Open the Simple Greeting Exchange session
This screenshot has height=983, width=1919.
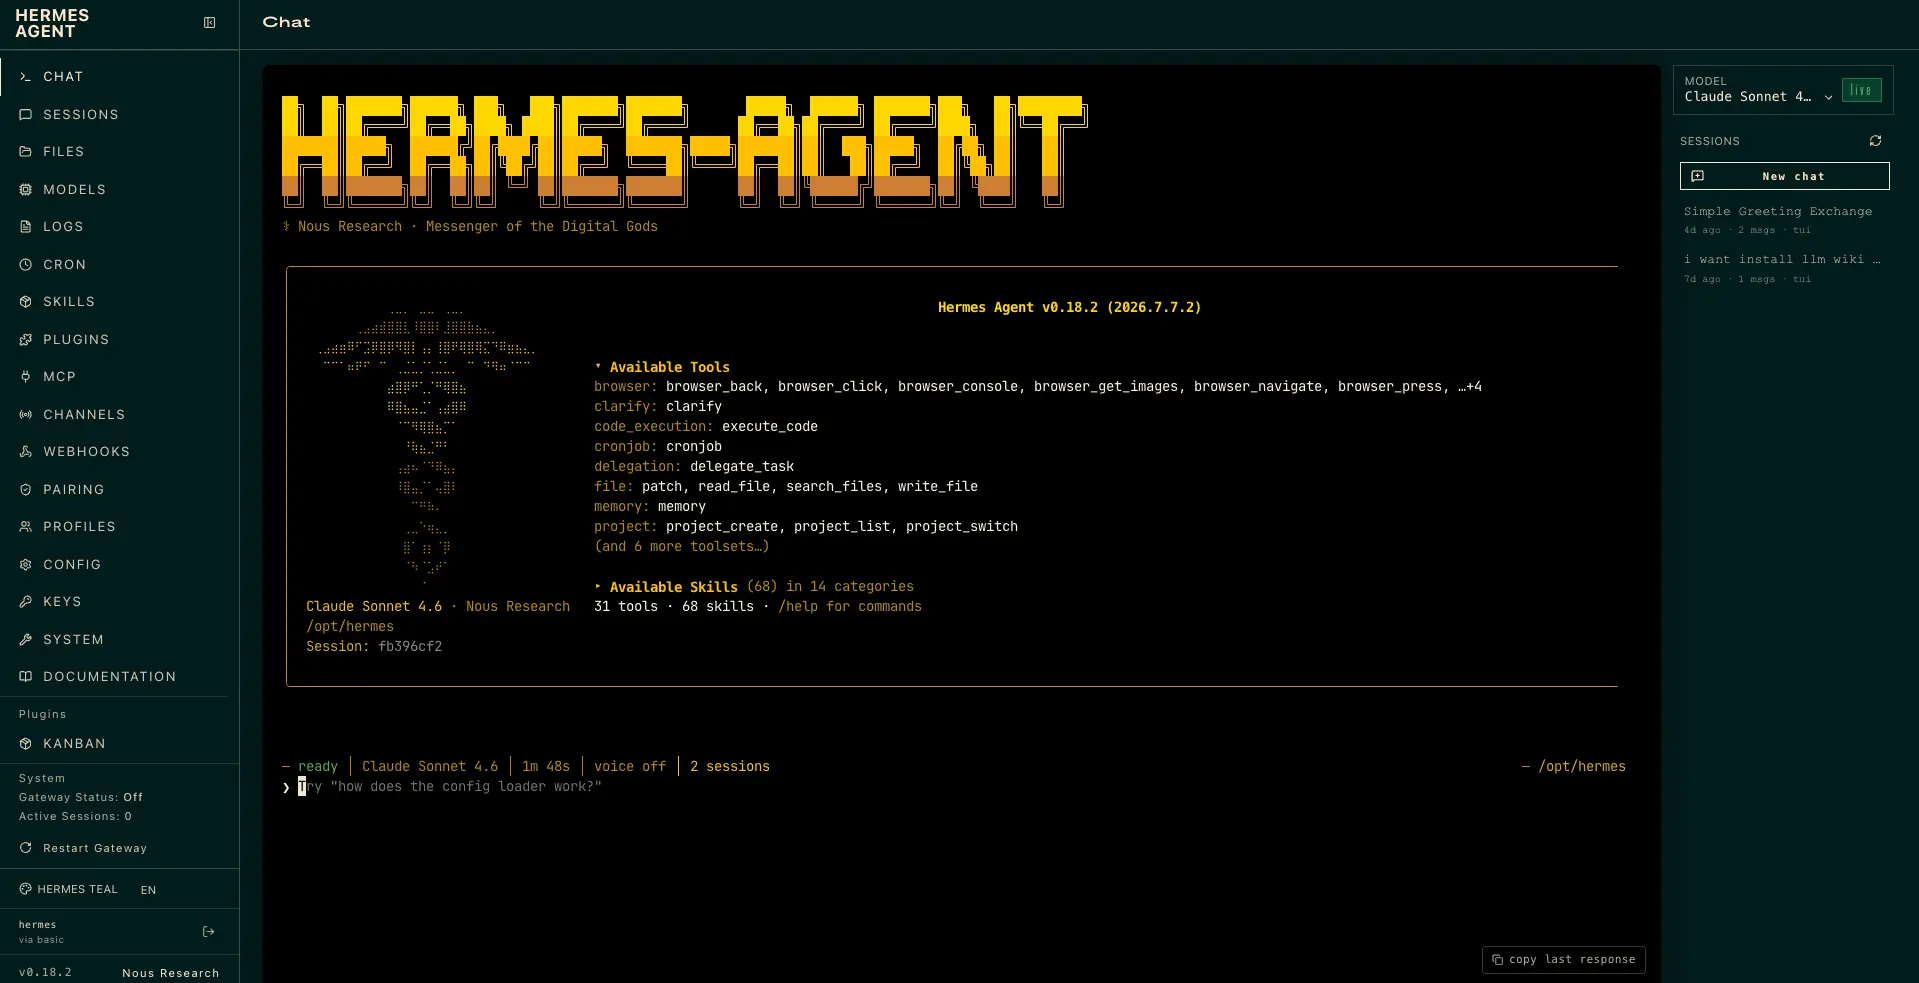click(x=1783, y=220)
